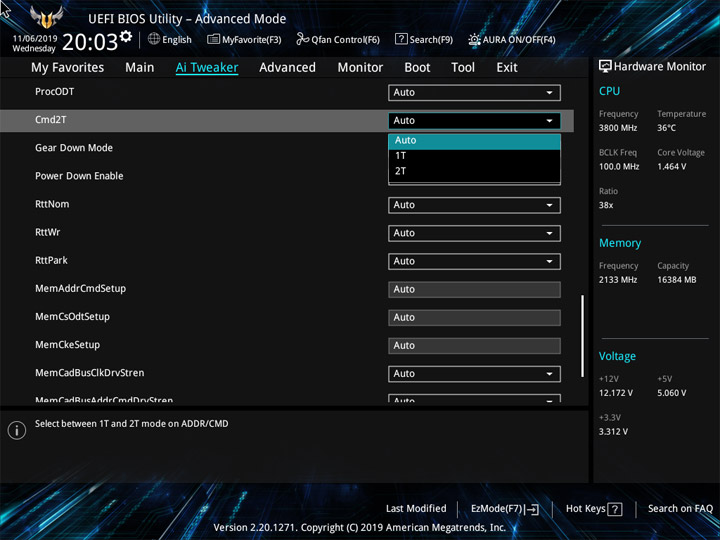Click CPU frequency value 3800 MHz

(618, 128)
